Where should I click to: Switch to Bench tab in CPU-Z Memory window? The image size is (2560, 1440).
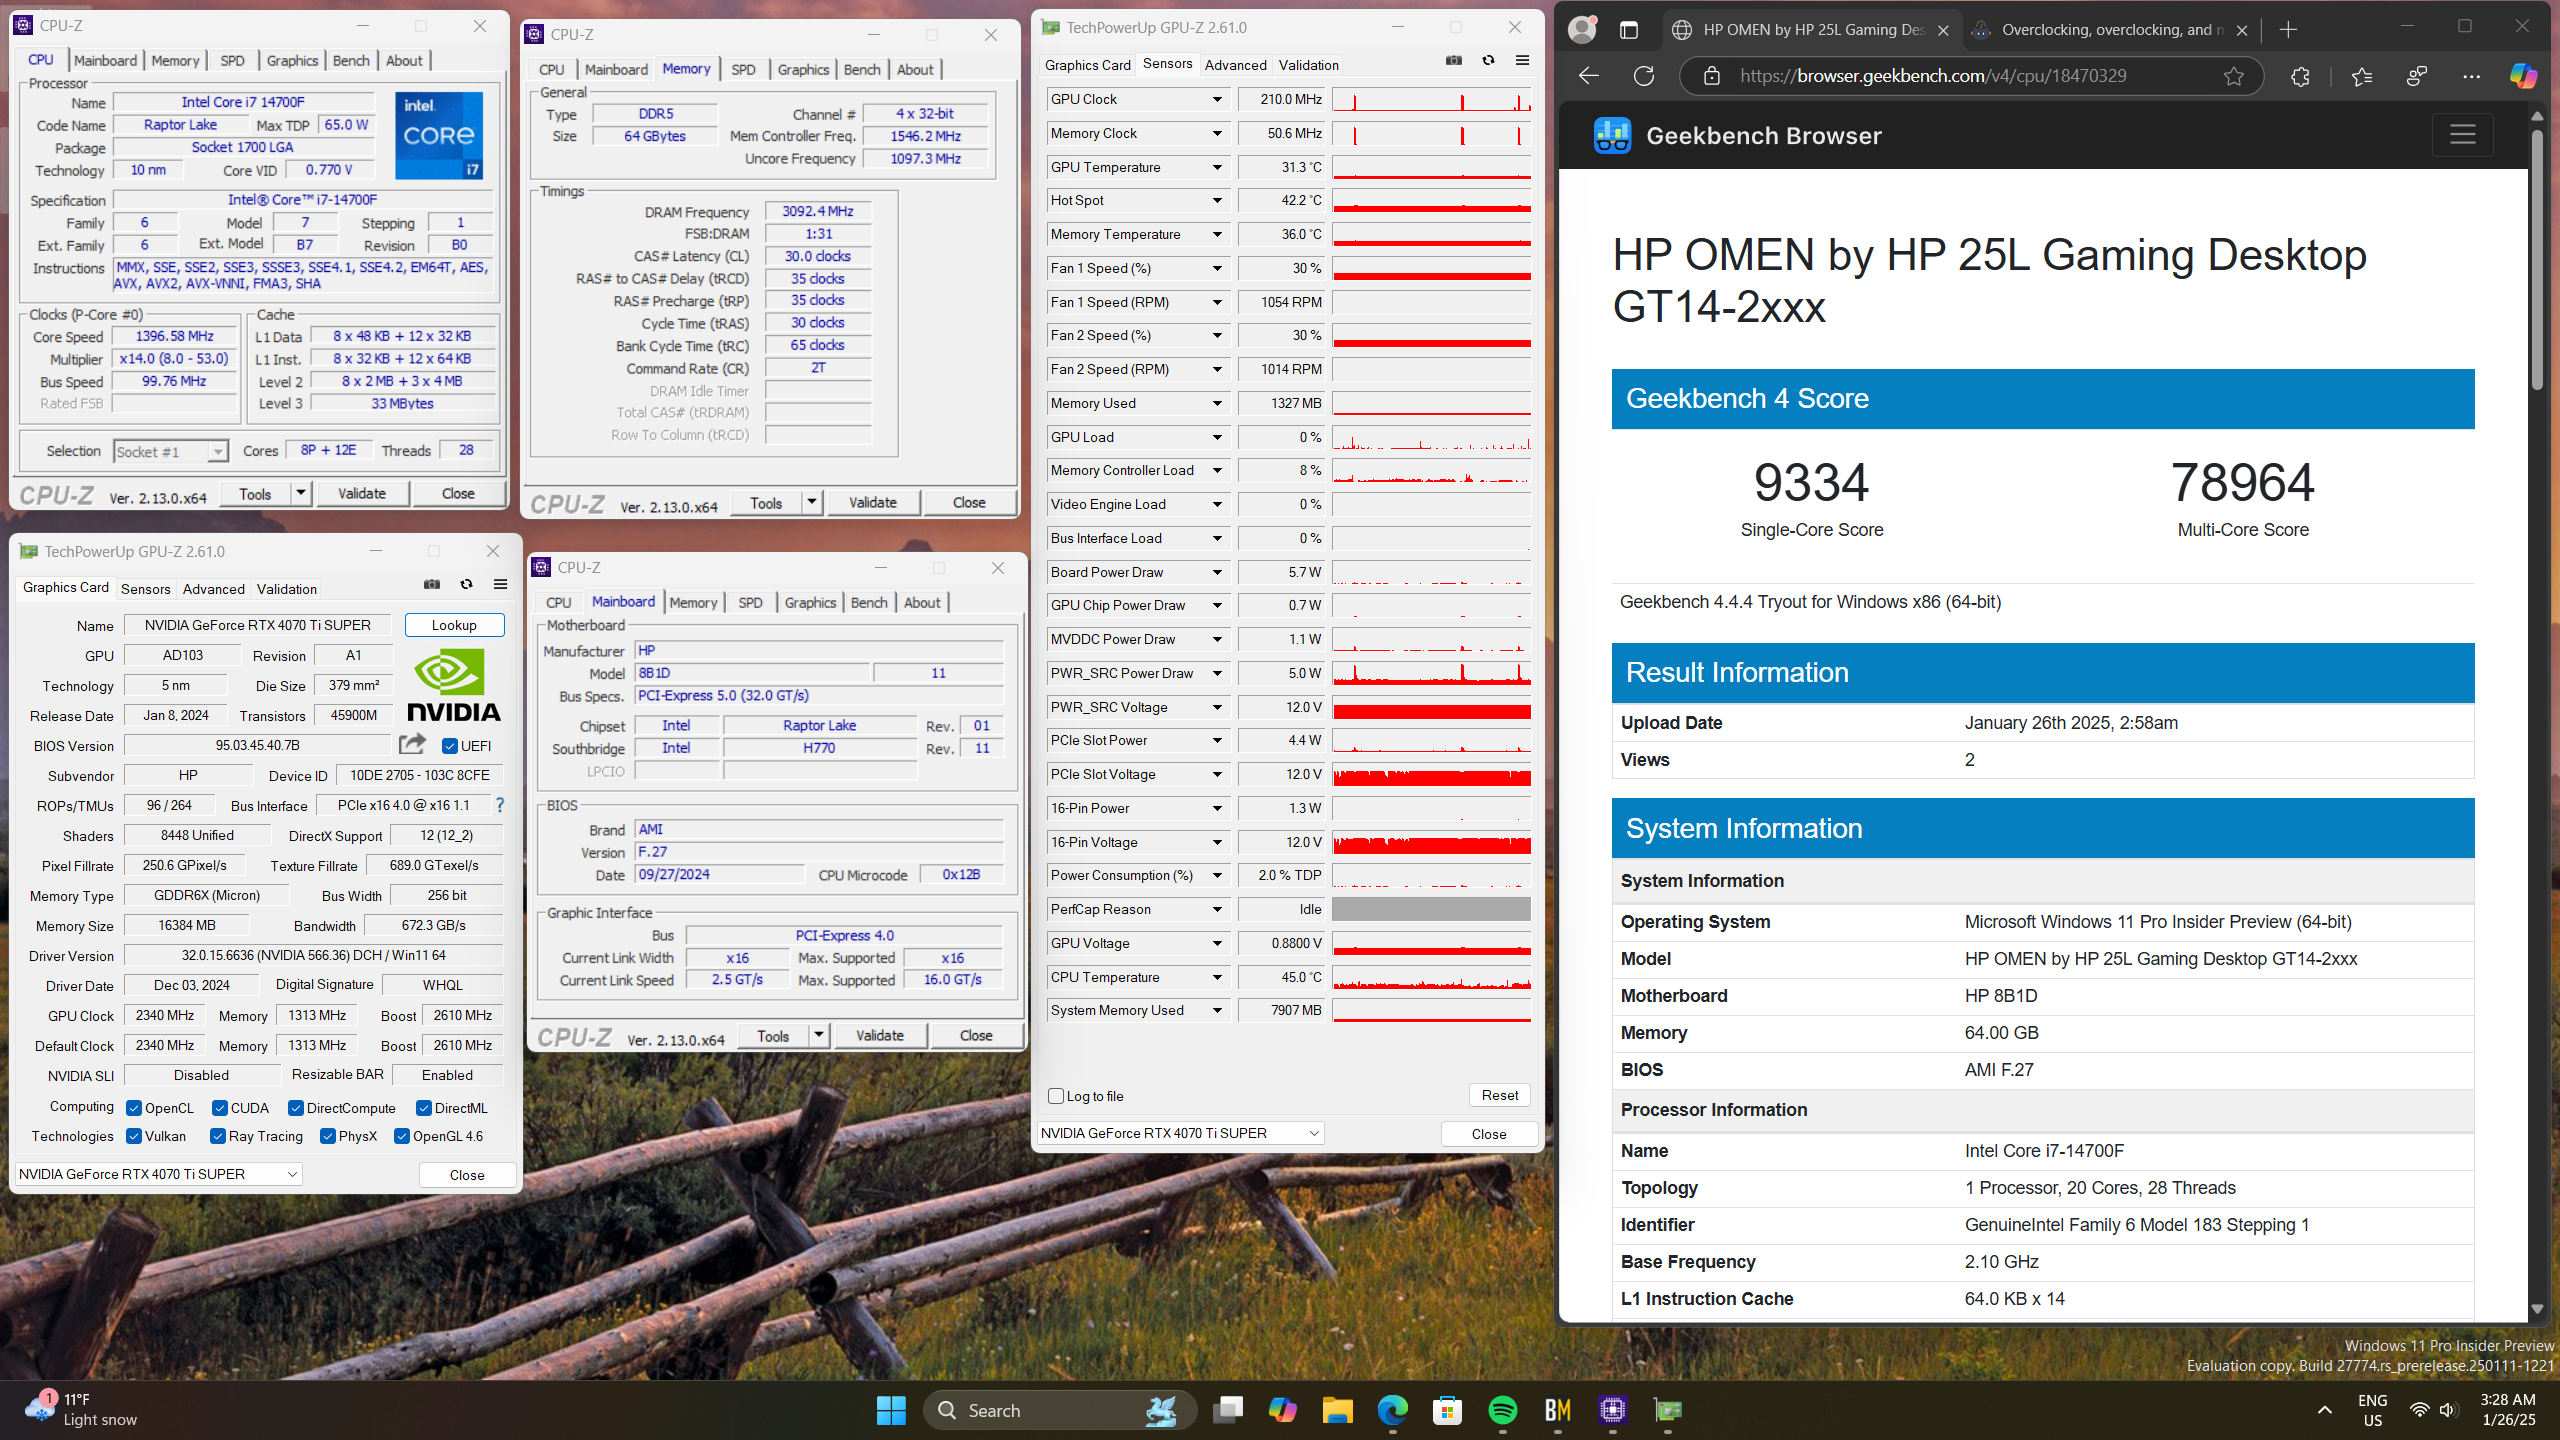[x=862, y=70]
